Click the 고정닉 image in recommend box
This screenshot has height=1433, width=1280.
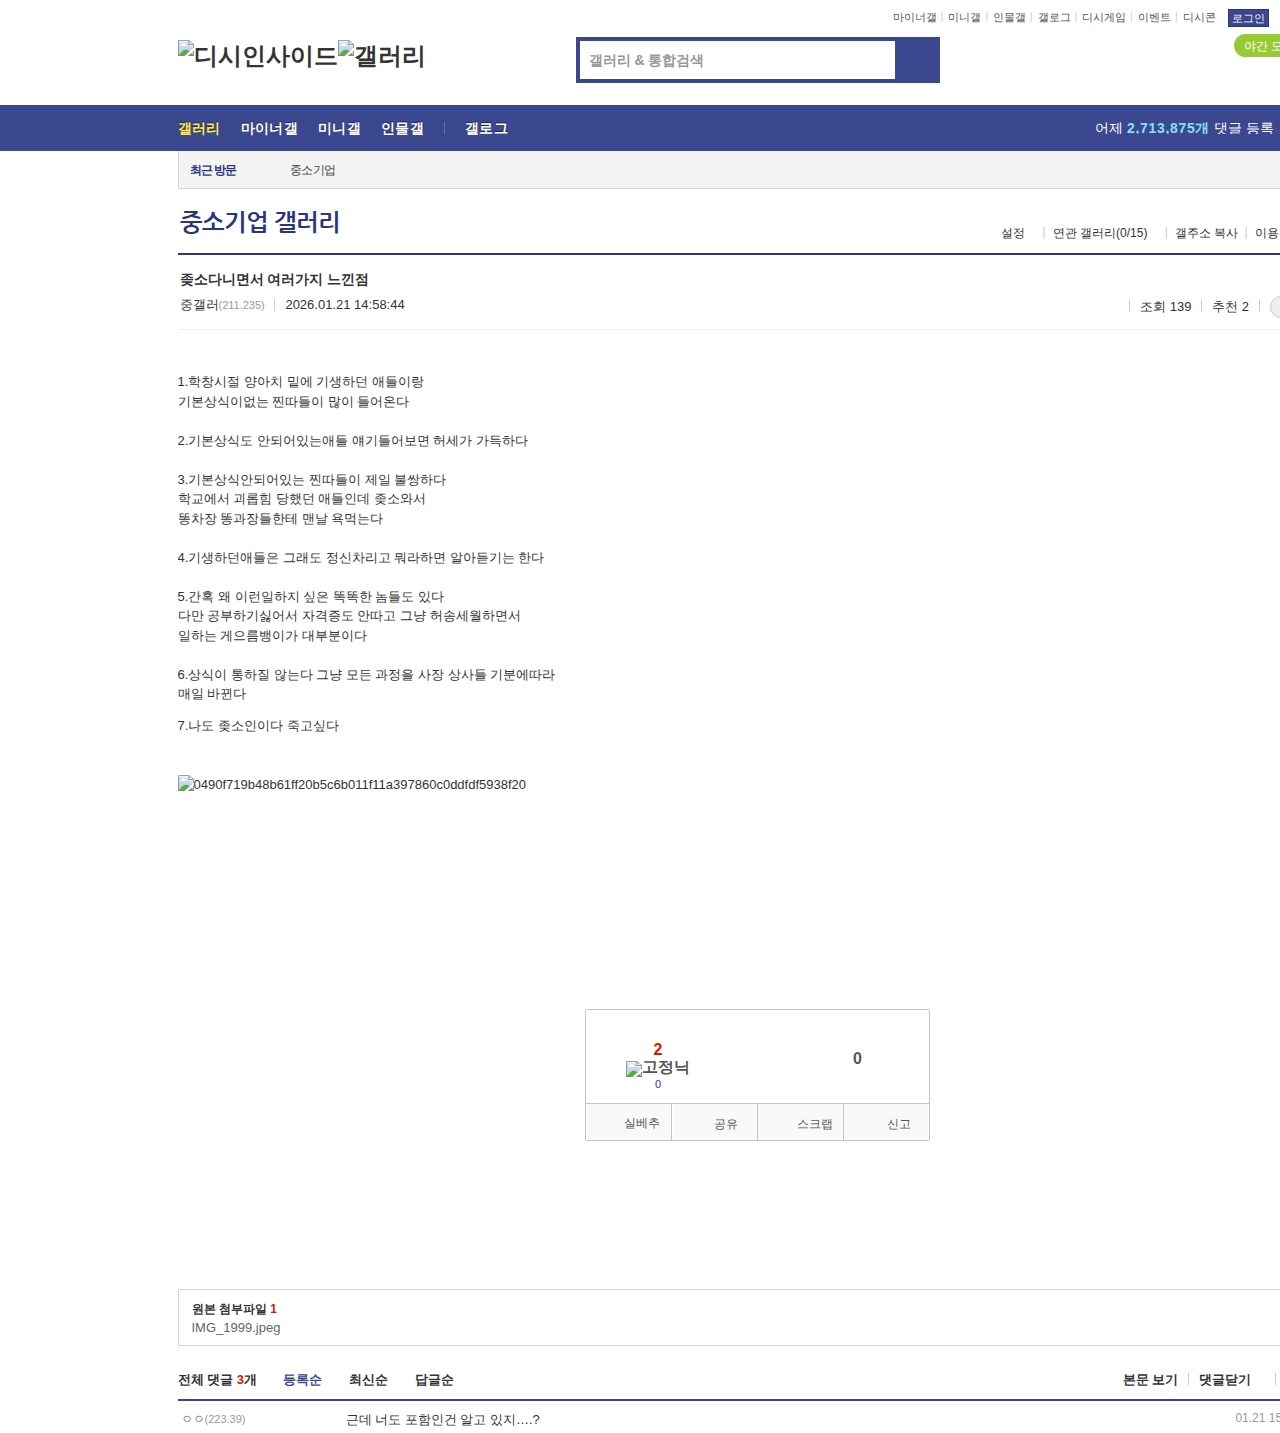657,1068
